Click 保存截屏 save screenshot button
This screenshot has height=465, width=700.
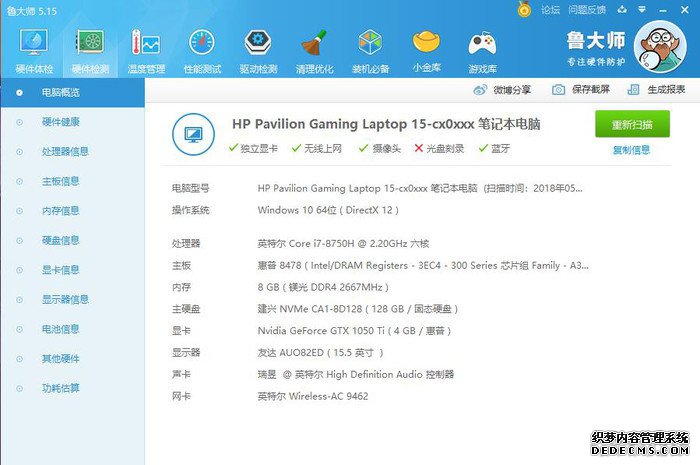pyautogui.click(x=581, y=90)
